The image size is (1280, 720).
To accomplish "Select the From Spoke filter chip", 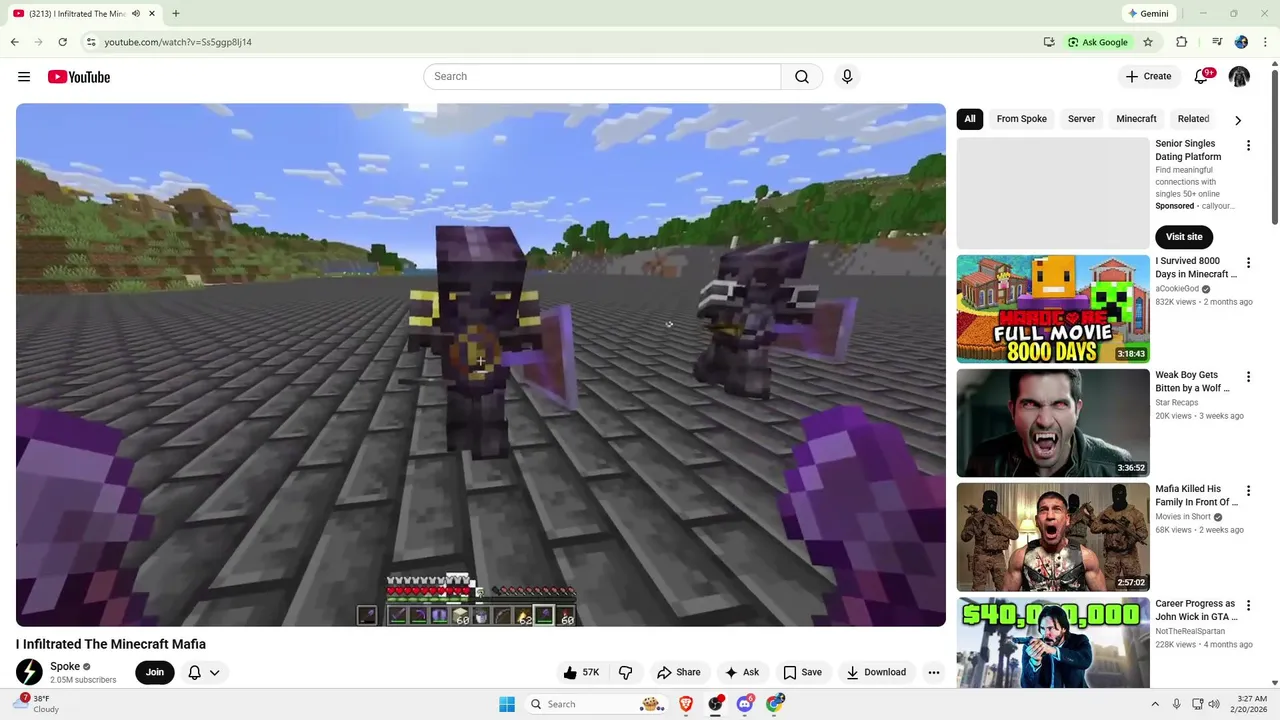I will [1021, 119].
